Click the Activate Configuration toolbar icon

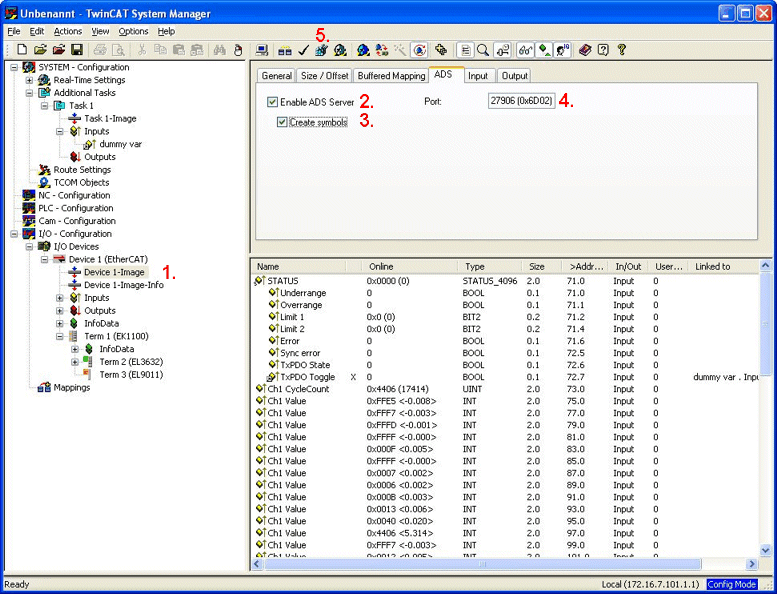(321, 50)
